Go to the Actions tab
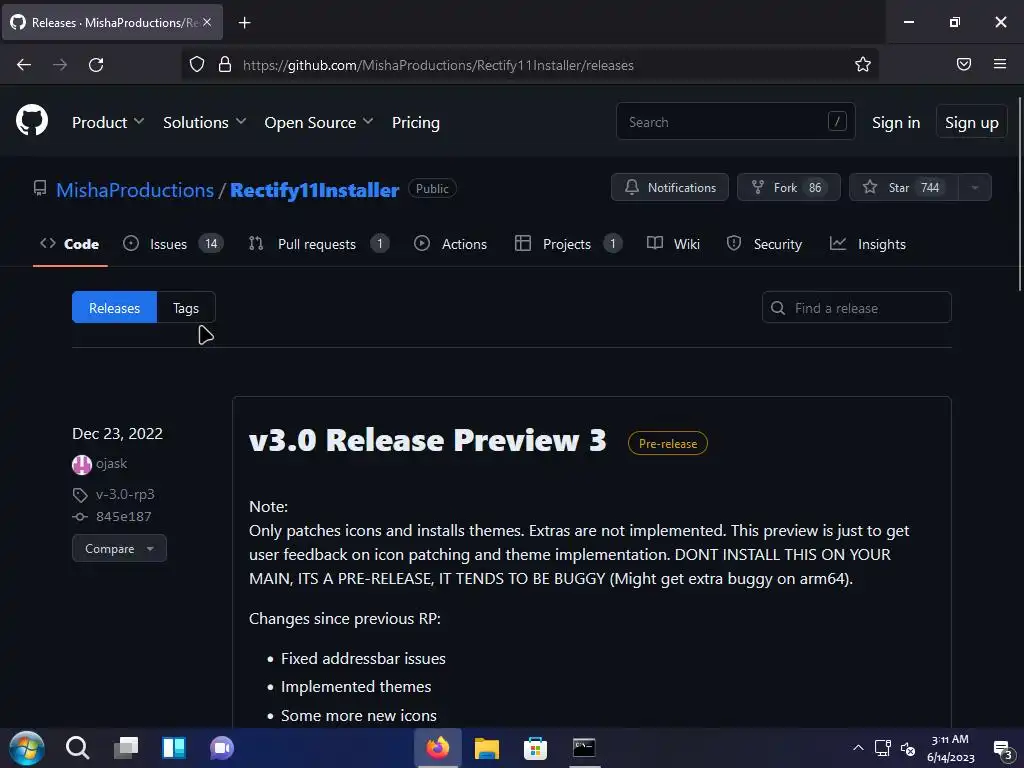This screenshot has height=768, width=1024. [x=451, y=244]
